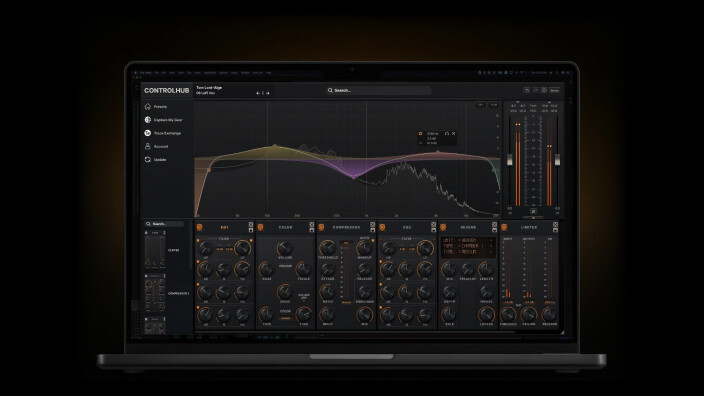Click the input level fader handle
The width and height of the screenshot is (704, 396).
pos(510,159)
